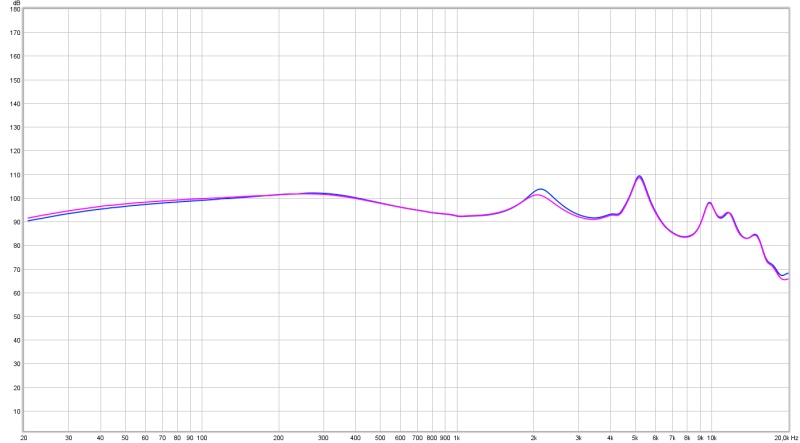Screen dimensions: 800x443
Task: Click the curve dip between 7k and 8k
Action: click(x=684, y=237)
